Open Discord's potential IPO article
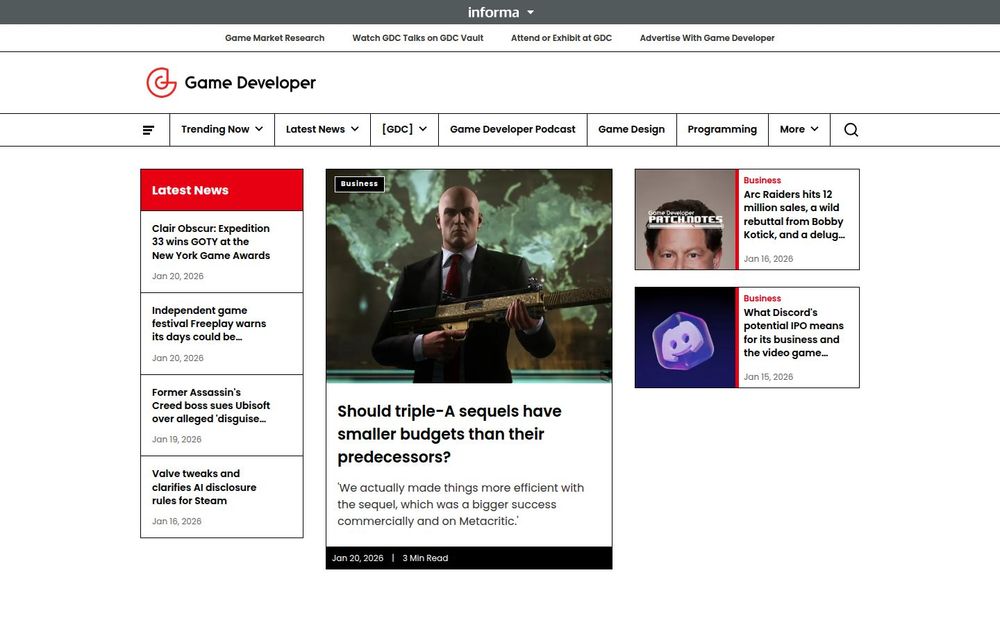 click(793, 333)
